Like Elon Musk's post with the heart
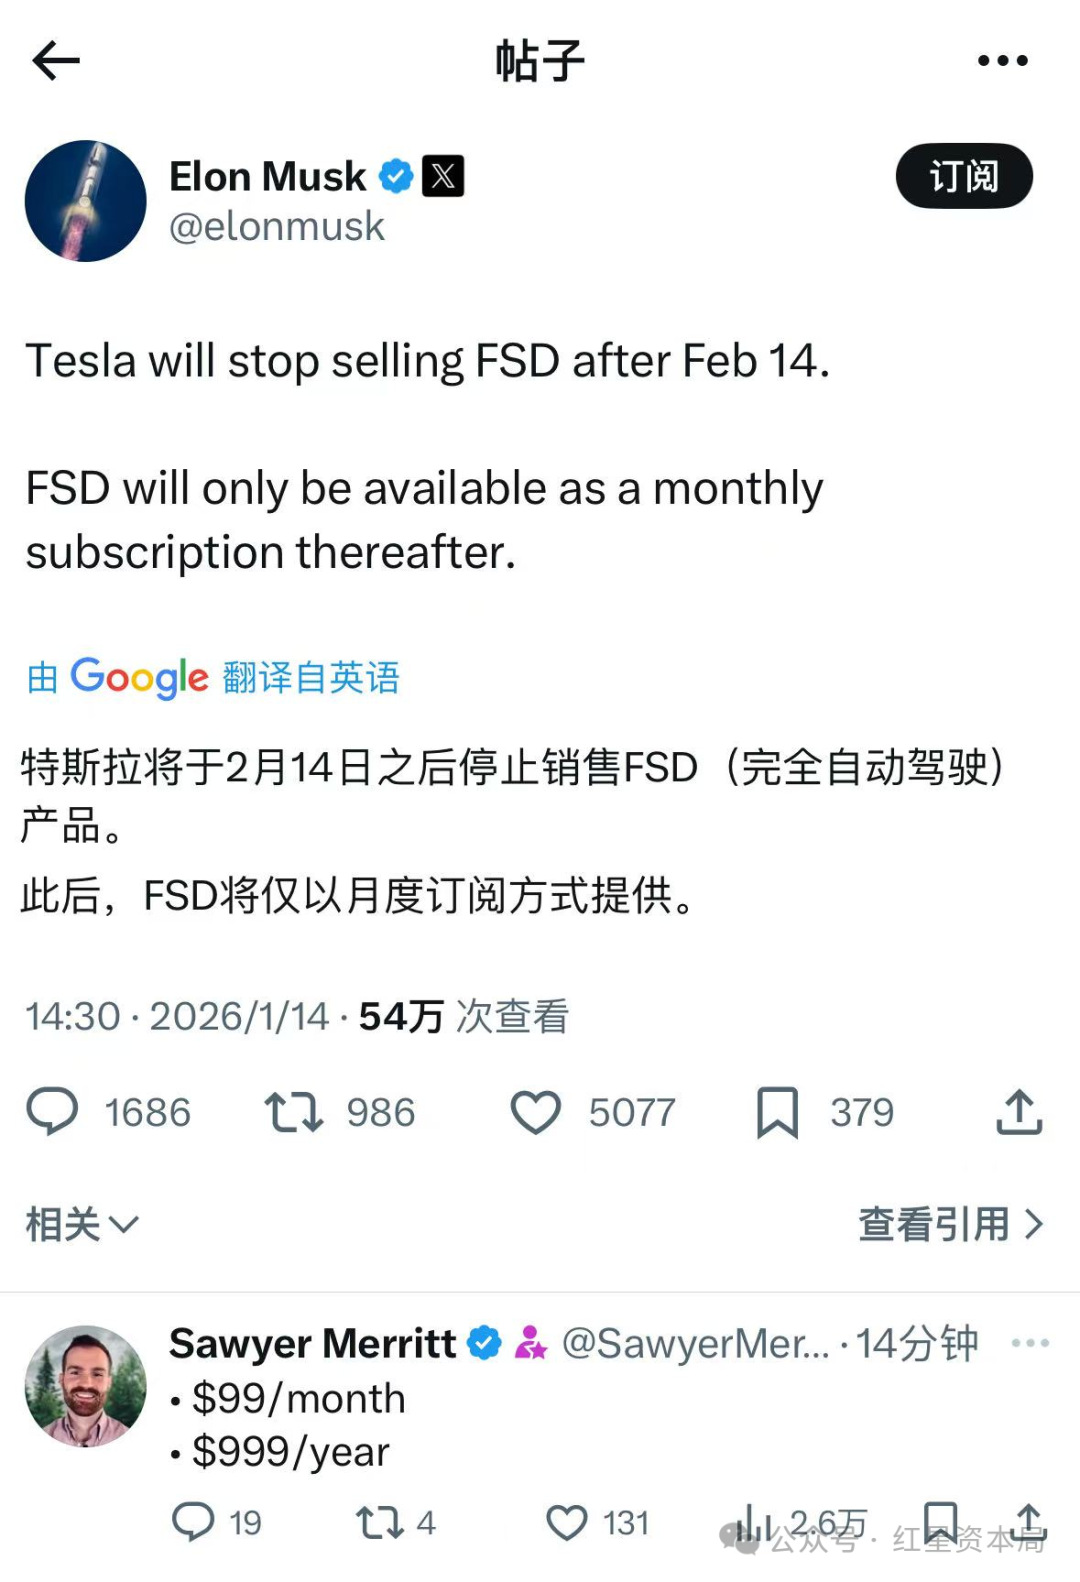Image resolution: width=1080 pixels, height=1582 pixels. coord(536,1111)
